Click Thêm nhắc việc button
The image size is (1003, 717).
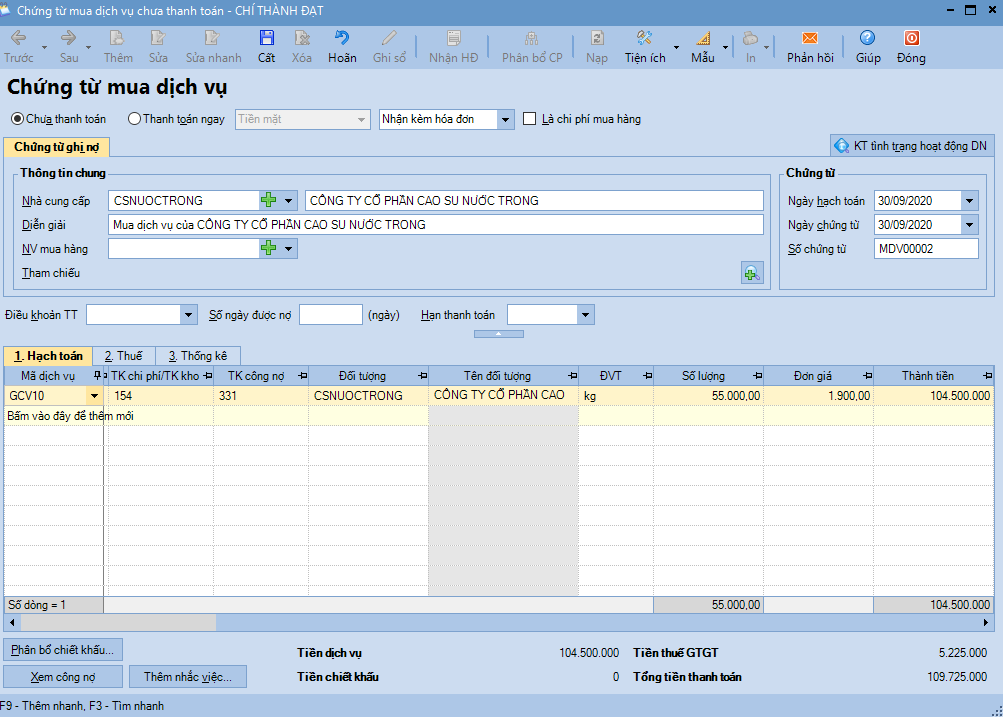[x=188, y=677]
